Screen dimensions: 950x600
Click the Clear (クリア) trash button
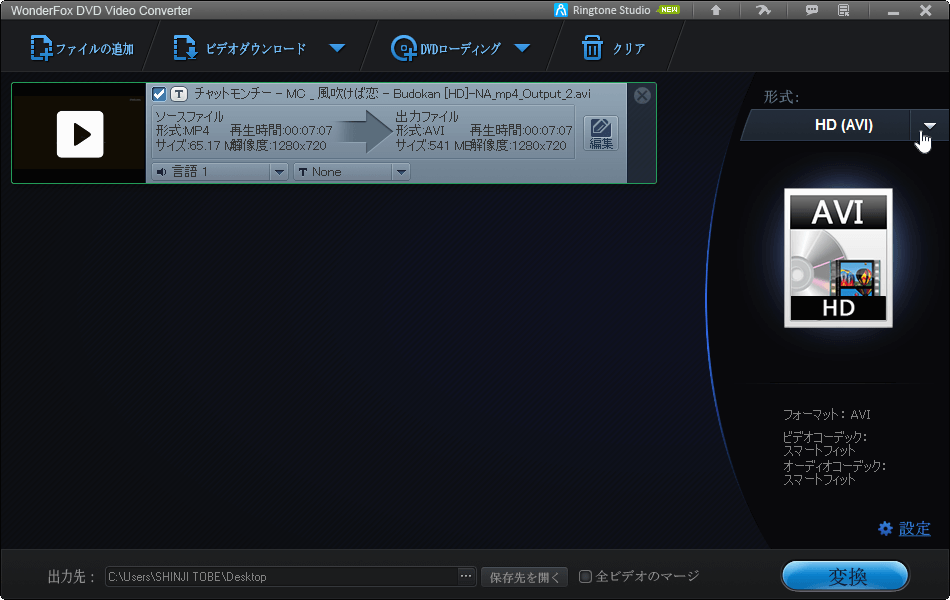(613, 48)
